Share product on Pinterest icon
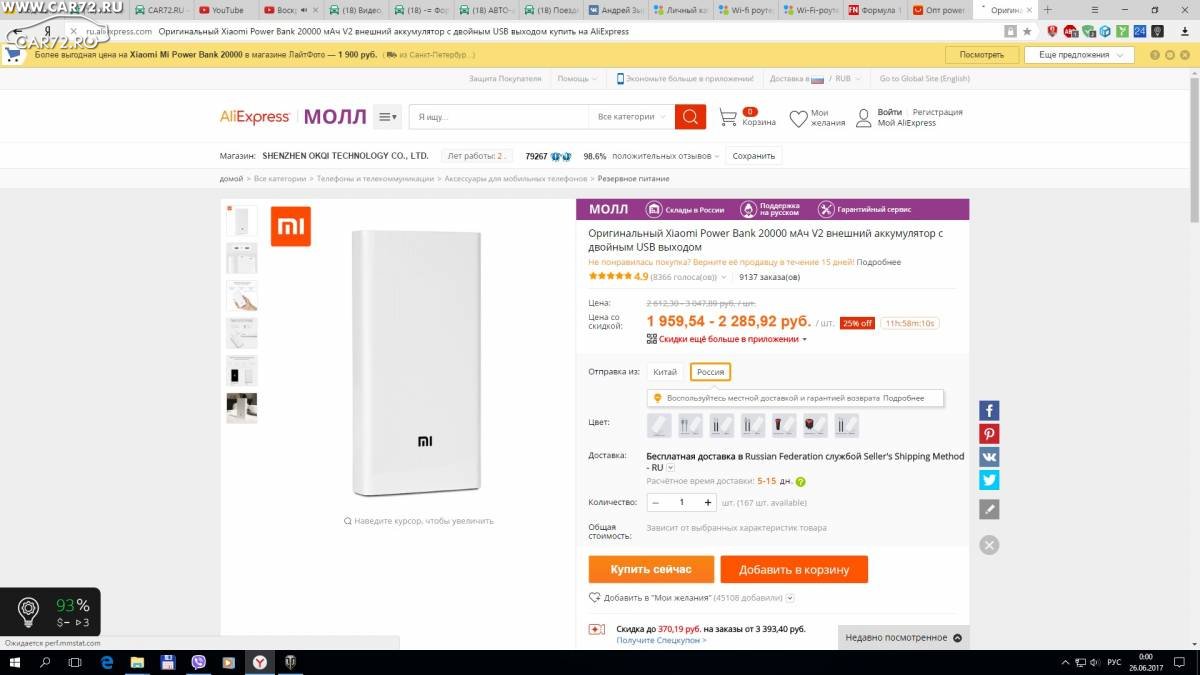Screen dimensions: 1200x675 coord(989,434)
